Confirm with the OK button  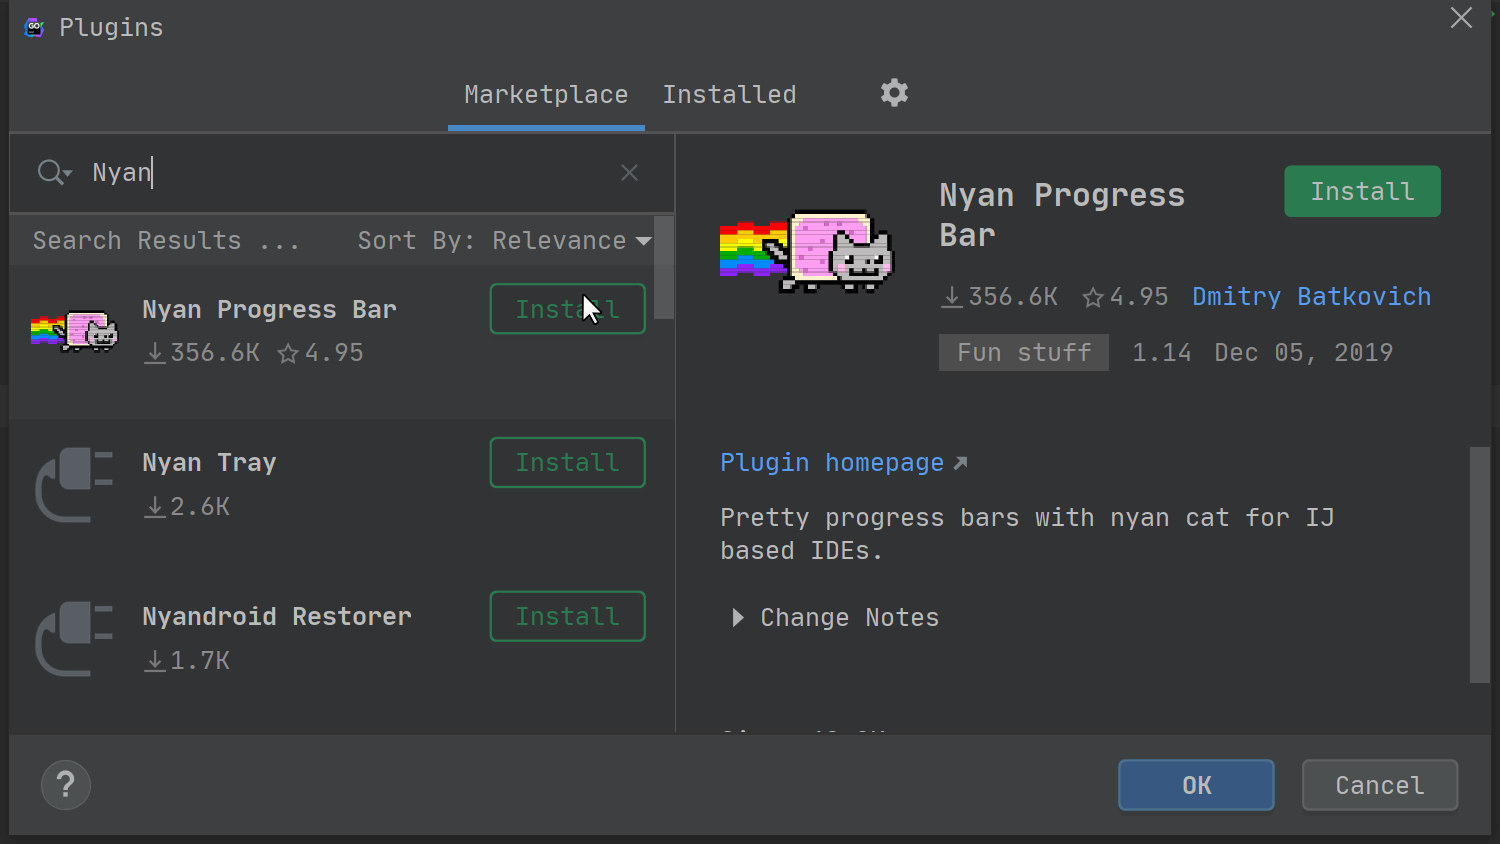[x=1196, y=785]
